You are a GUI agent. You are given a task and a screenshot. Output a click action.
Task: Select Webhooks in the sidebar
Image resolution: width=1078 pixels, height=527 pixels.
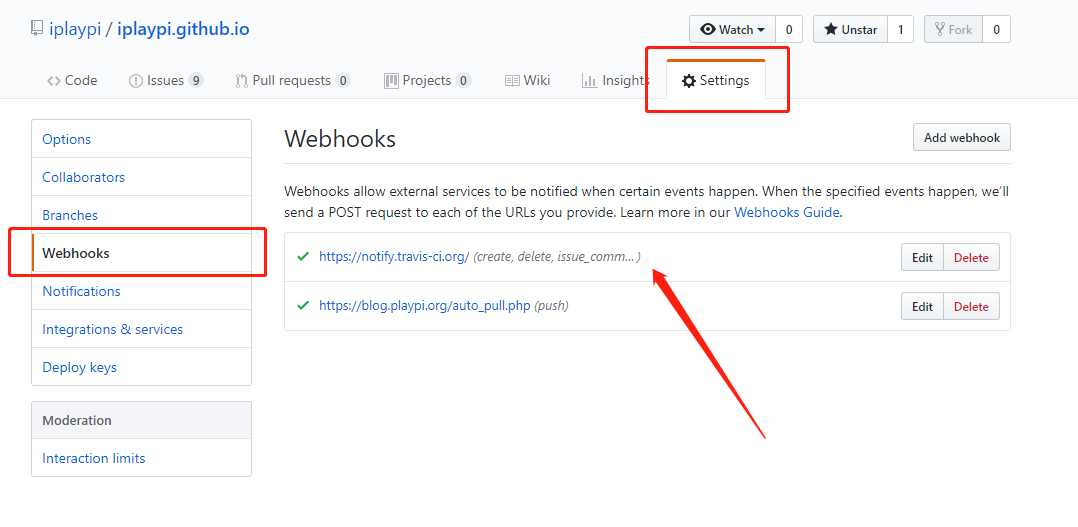click(142, 253)
